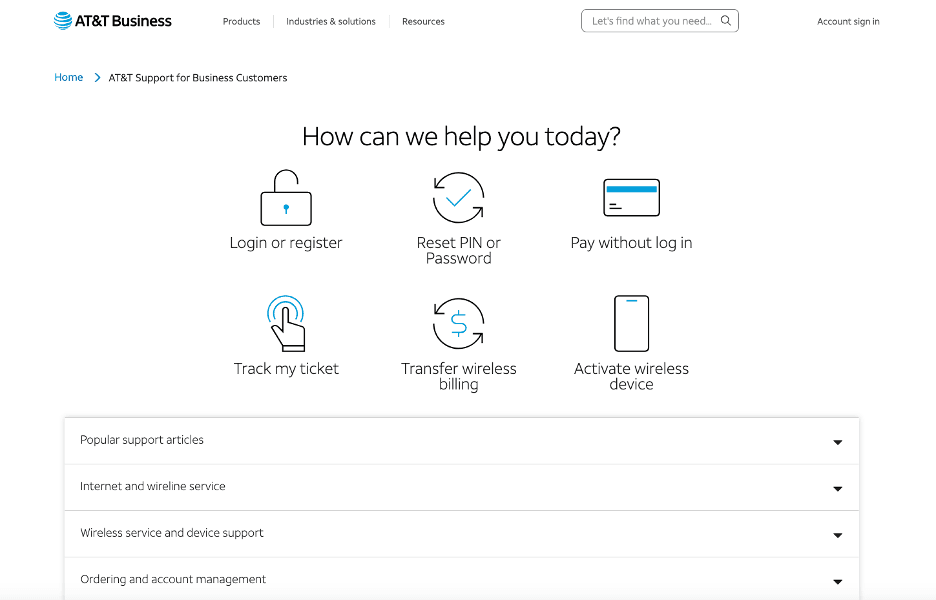Click the Transfer wireless billing dollar icon
This screenshot has height=600, width=936.
[x=459, y=322]
